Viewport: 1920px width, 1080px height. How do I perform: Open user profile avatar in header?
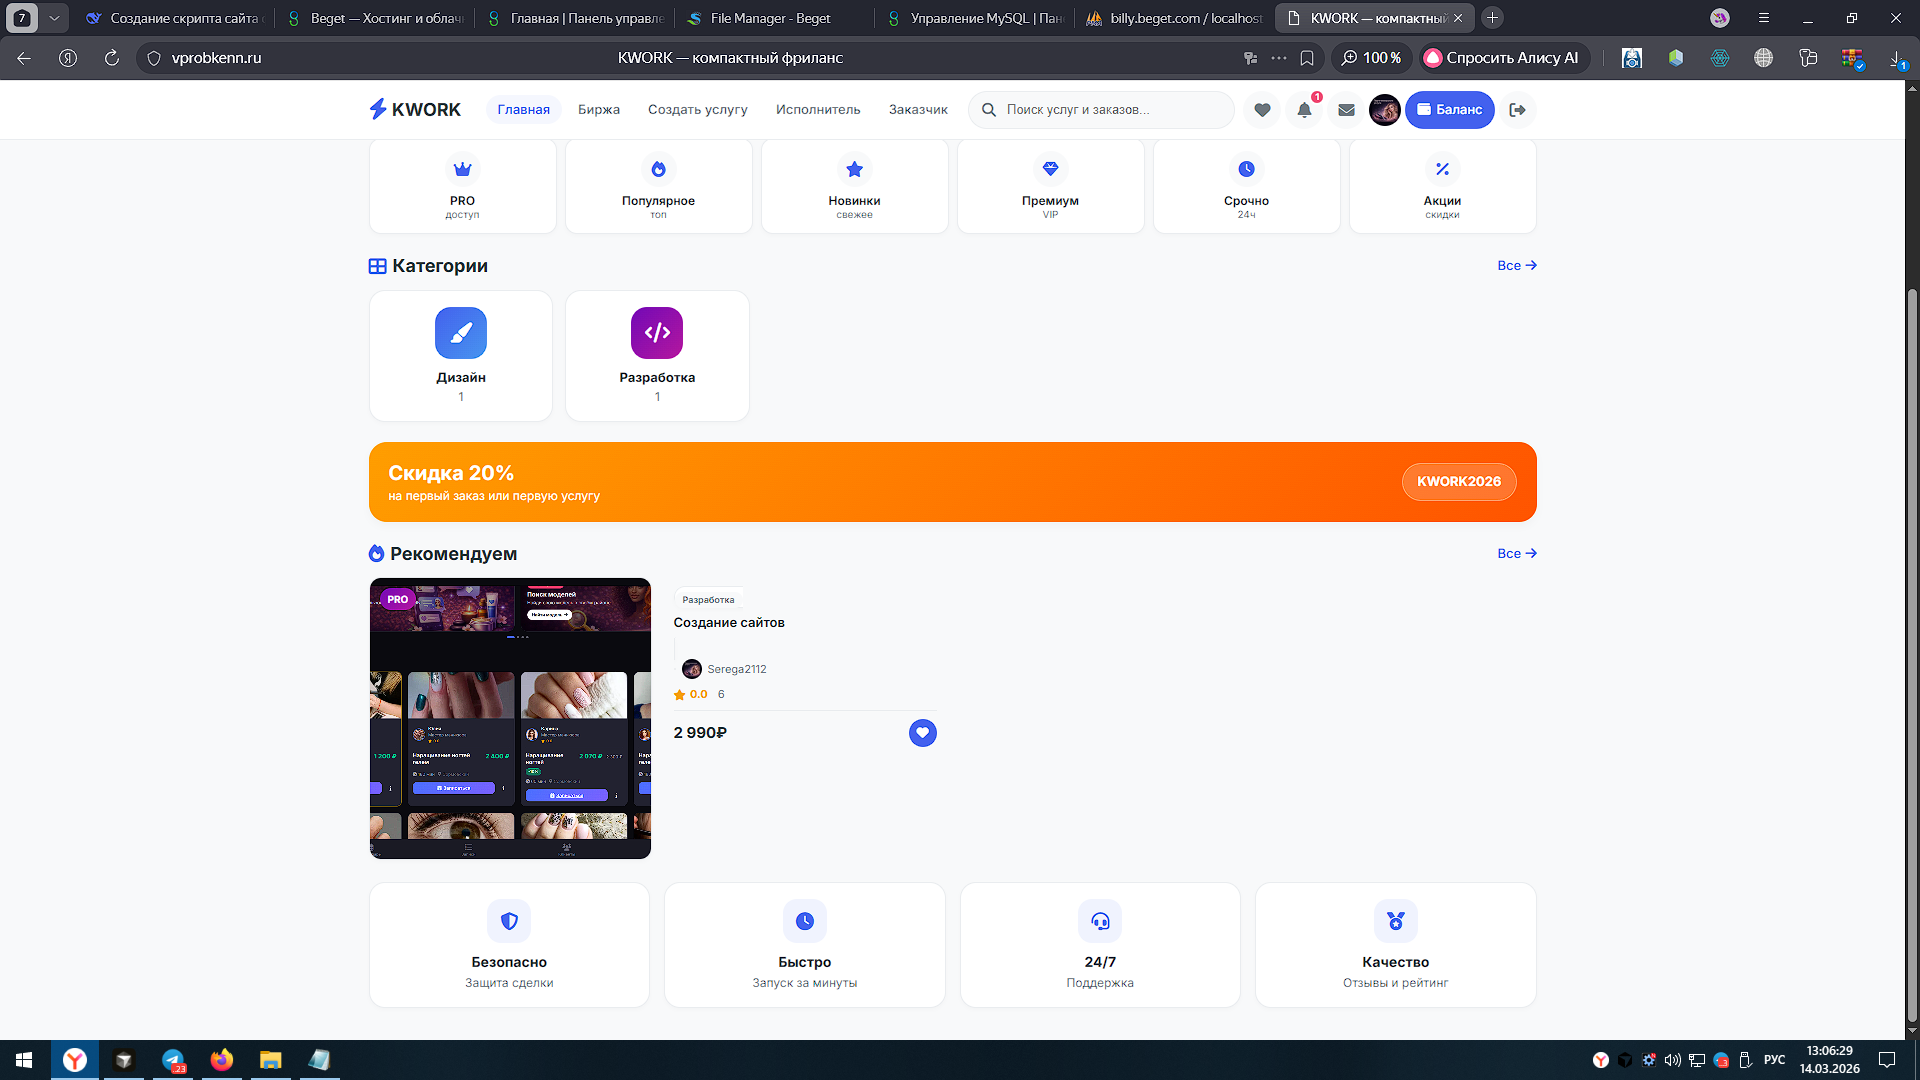point(1384,110)
